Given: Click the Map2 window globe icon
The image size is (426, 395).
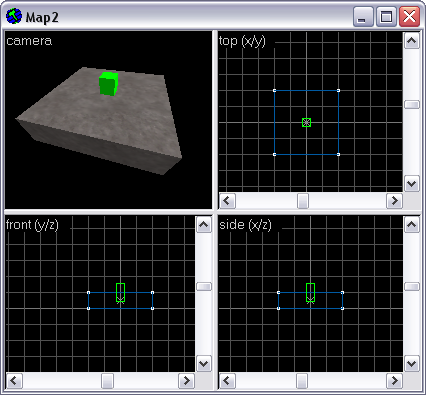Looking at the screenshot, I should tap(14, 16).
